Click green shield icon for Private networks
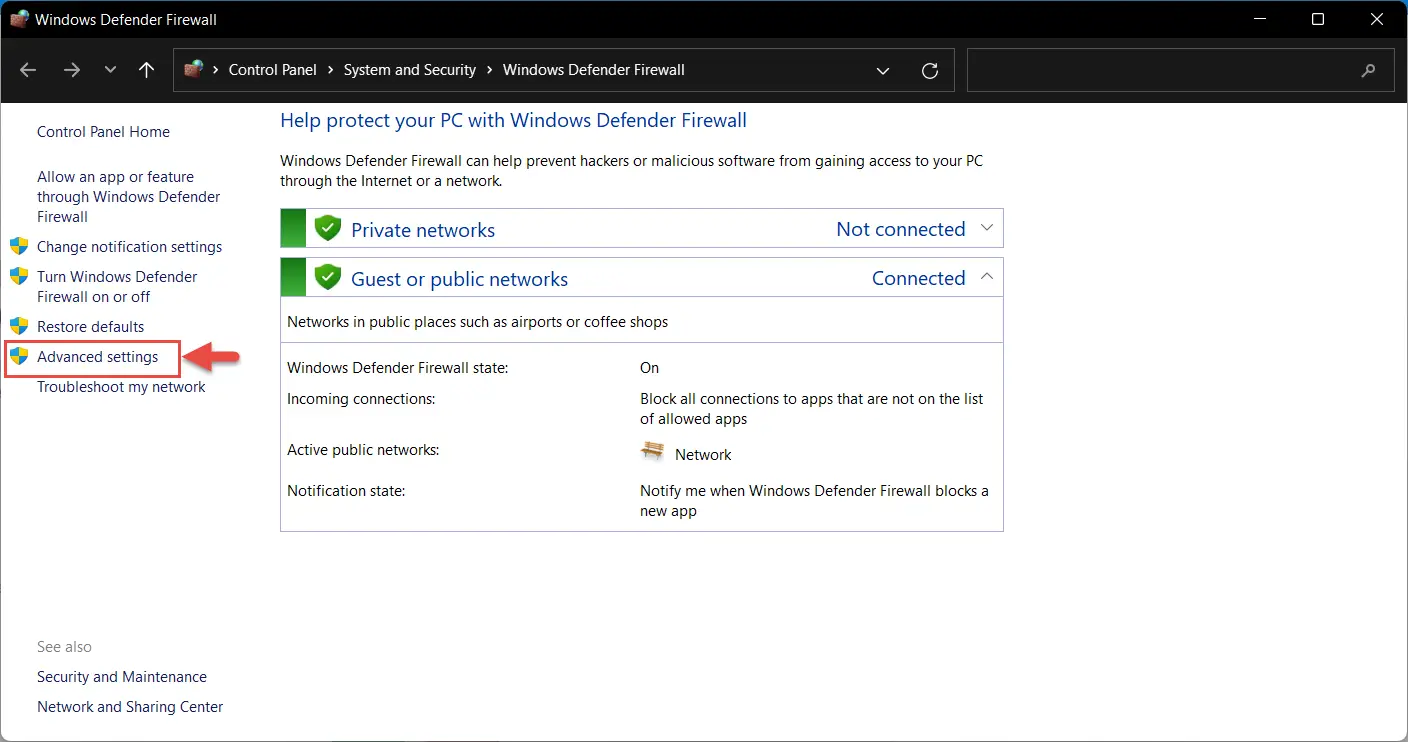 (328, 228)
